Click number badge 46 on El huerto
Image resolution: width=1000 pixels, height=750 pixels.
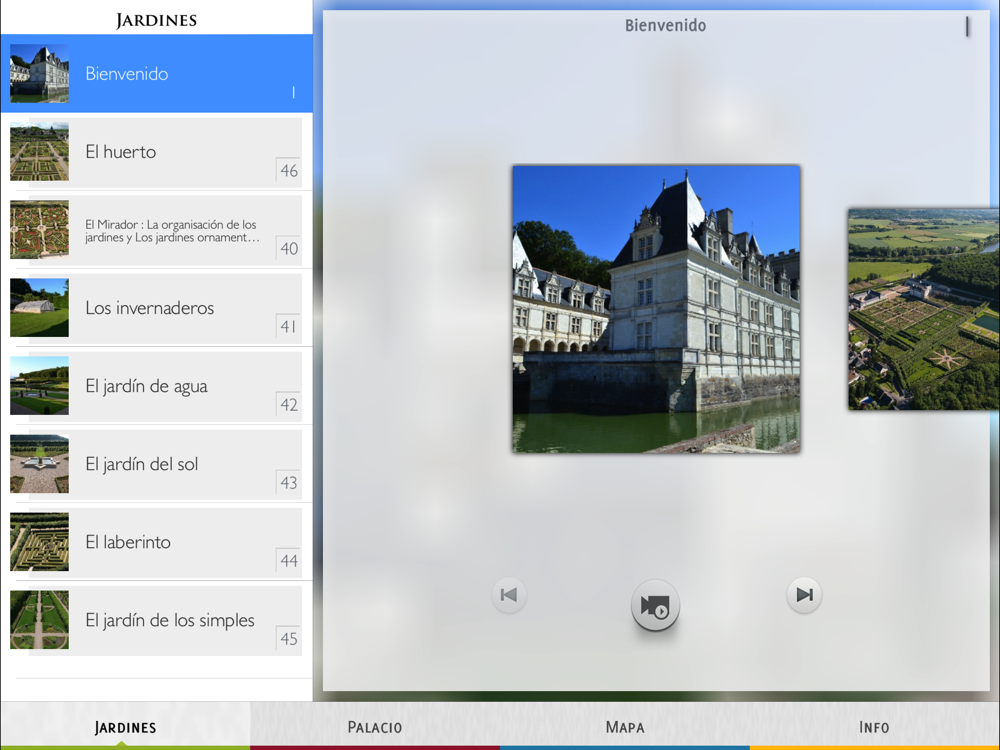(x=289, y=170)
